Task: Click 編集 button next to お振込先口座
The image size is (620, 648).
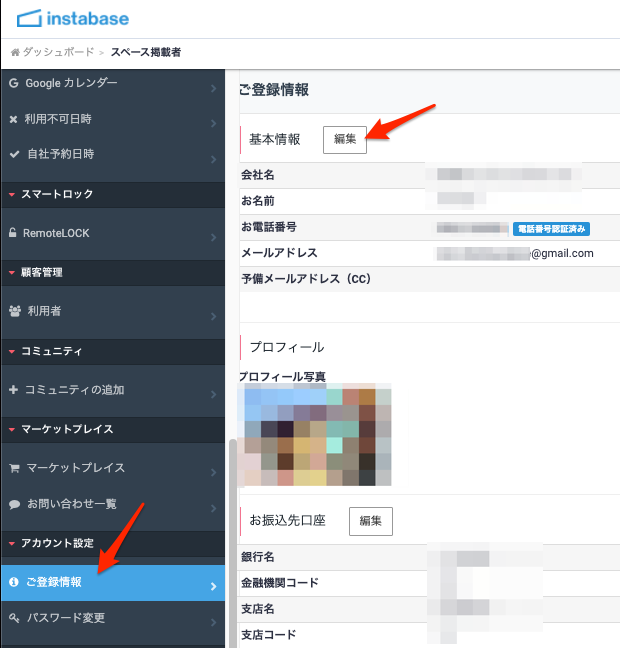Action: (x=371, y=521)
